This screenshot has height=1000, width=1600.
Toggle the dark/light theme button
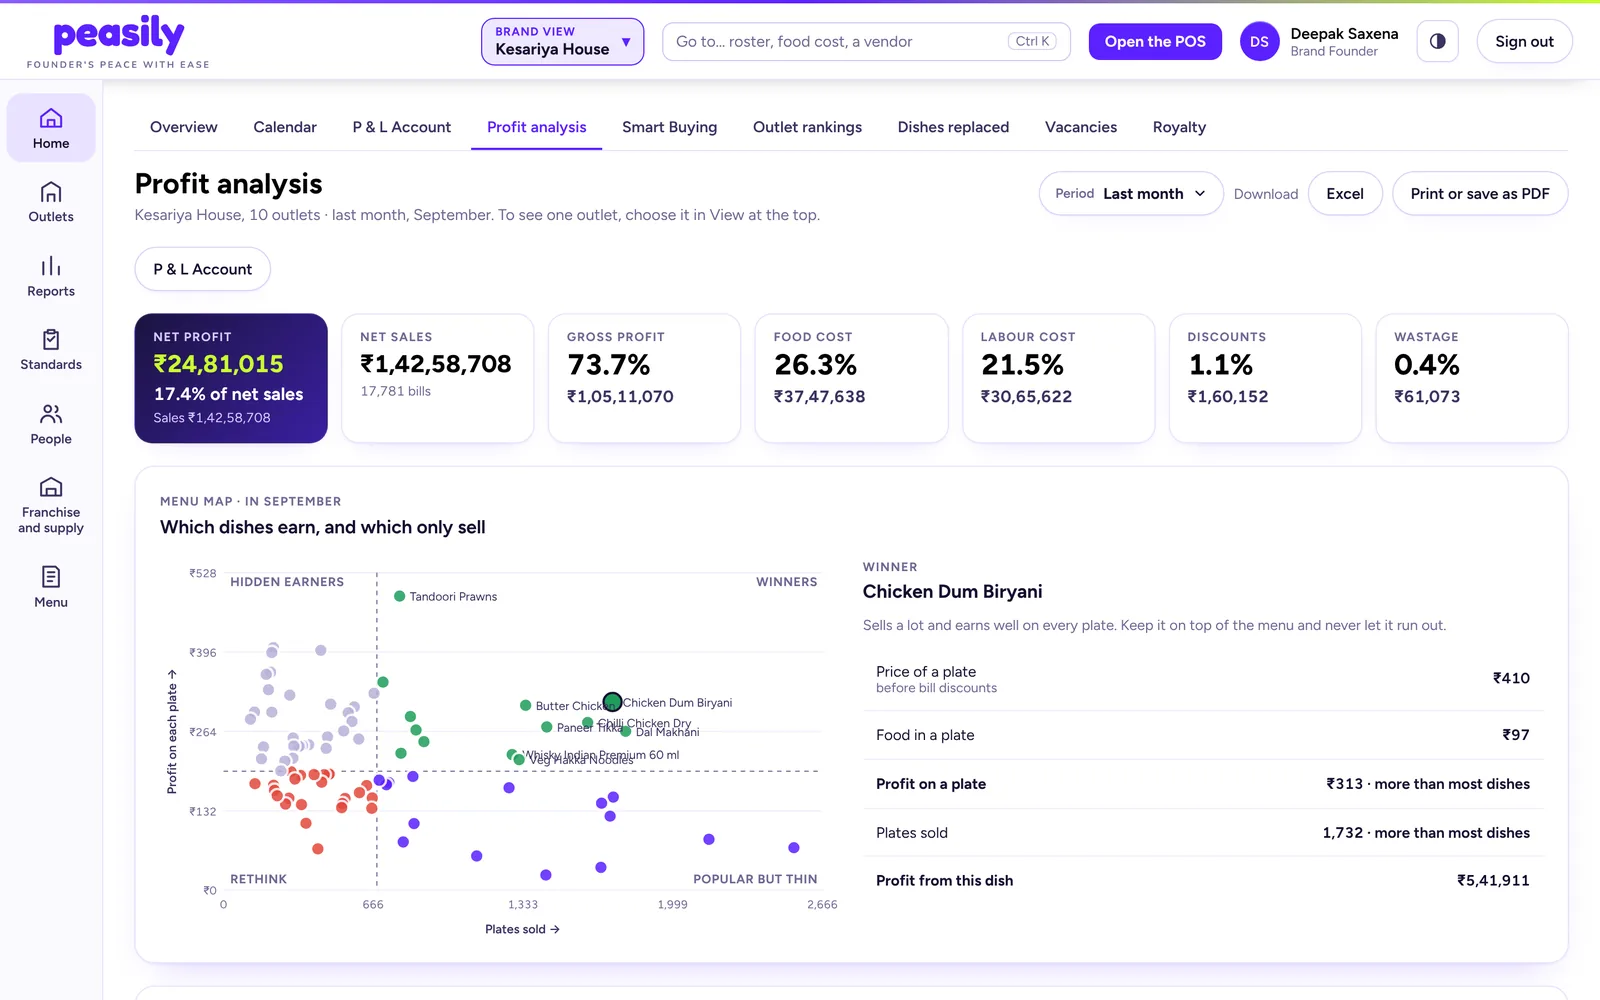pyautogui.click(x=1437, y=42)
